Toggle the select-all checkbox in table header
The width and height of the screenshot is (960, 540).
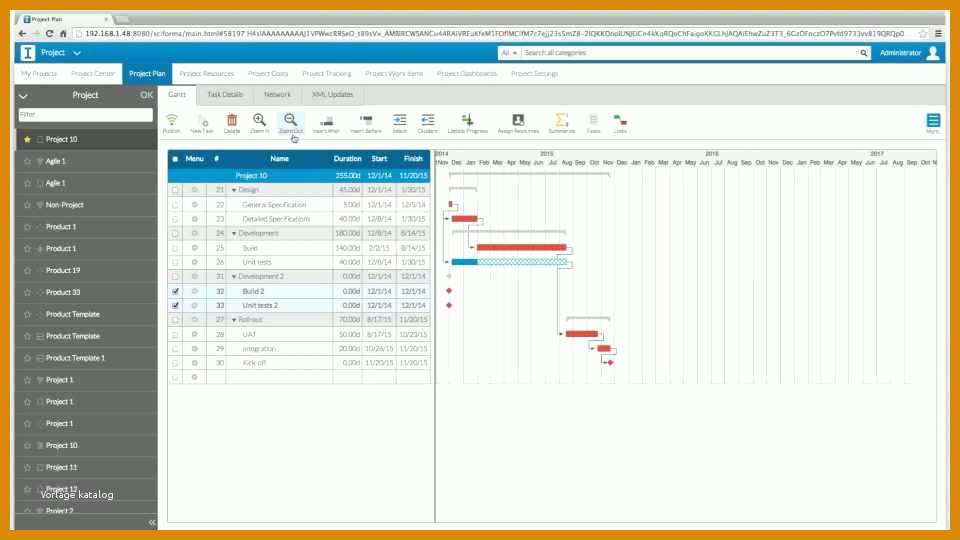[175, 159]
